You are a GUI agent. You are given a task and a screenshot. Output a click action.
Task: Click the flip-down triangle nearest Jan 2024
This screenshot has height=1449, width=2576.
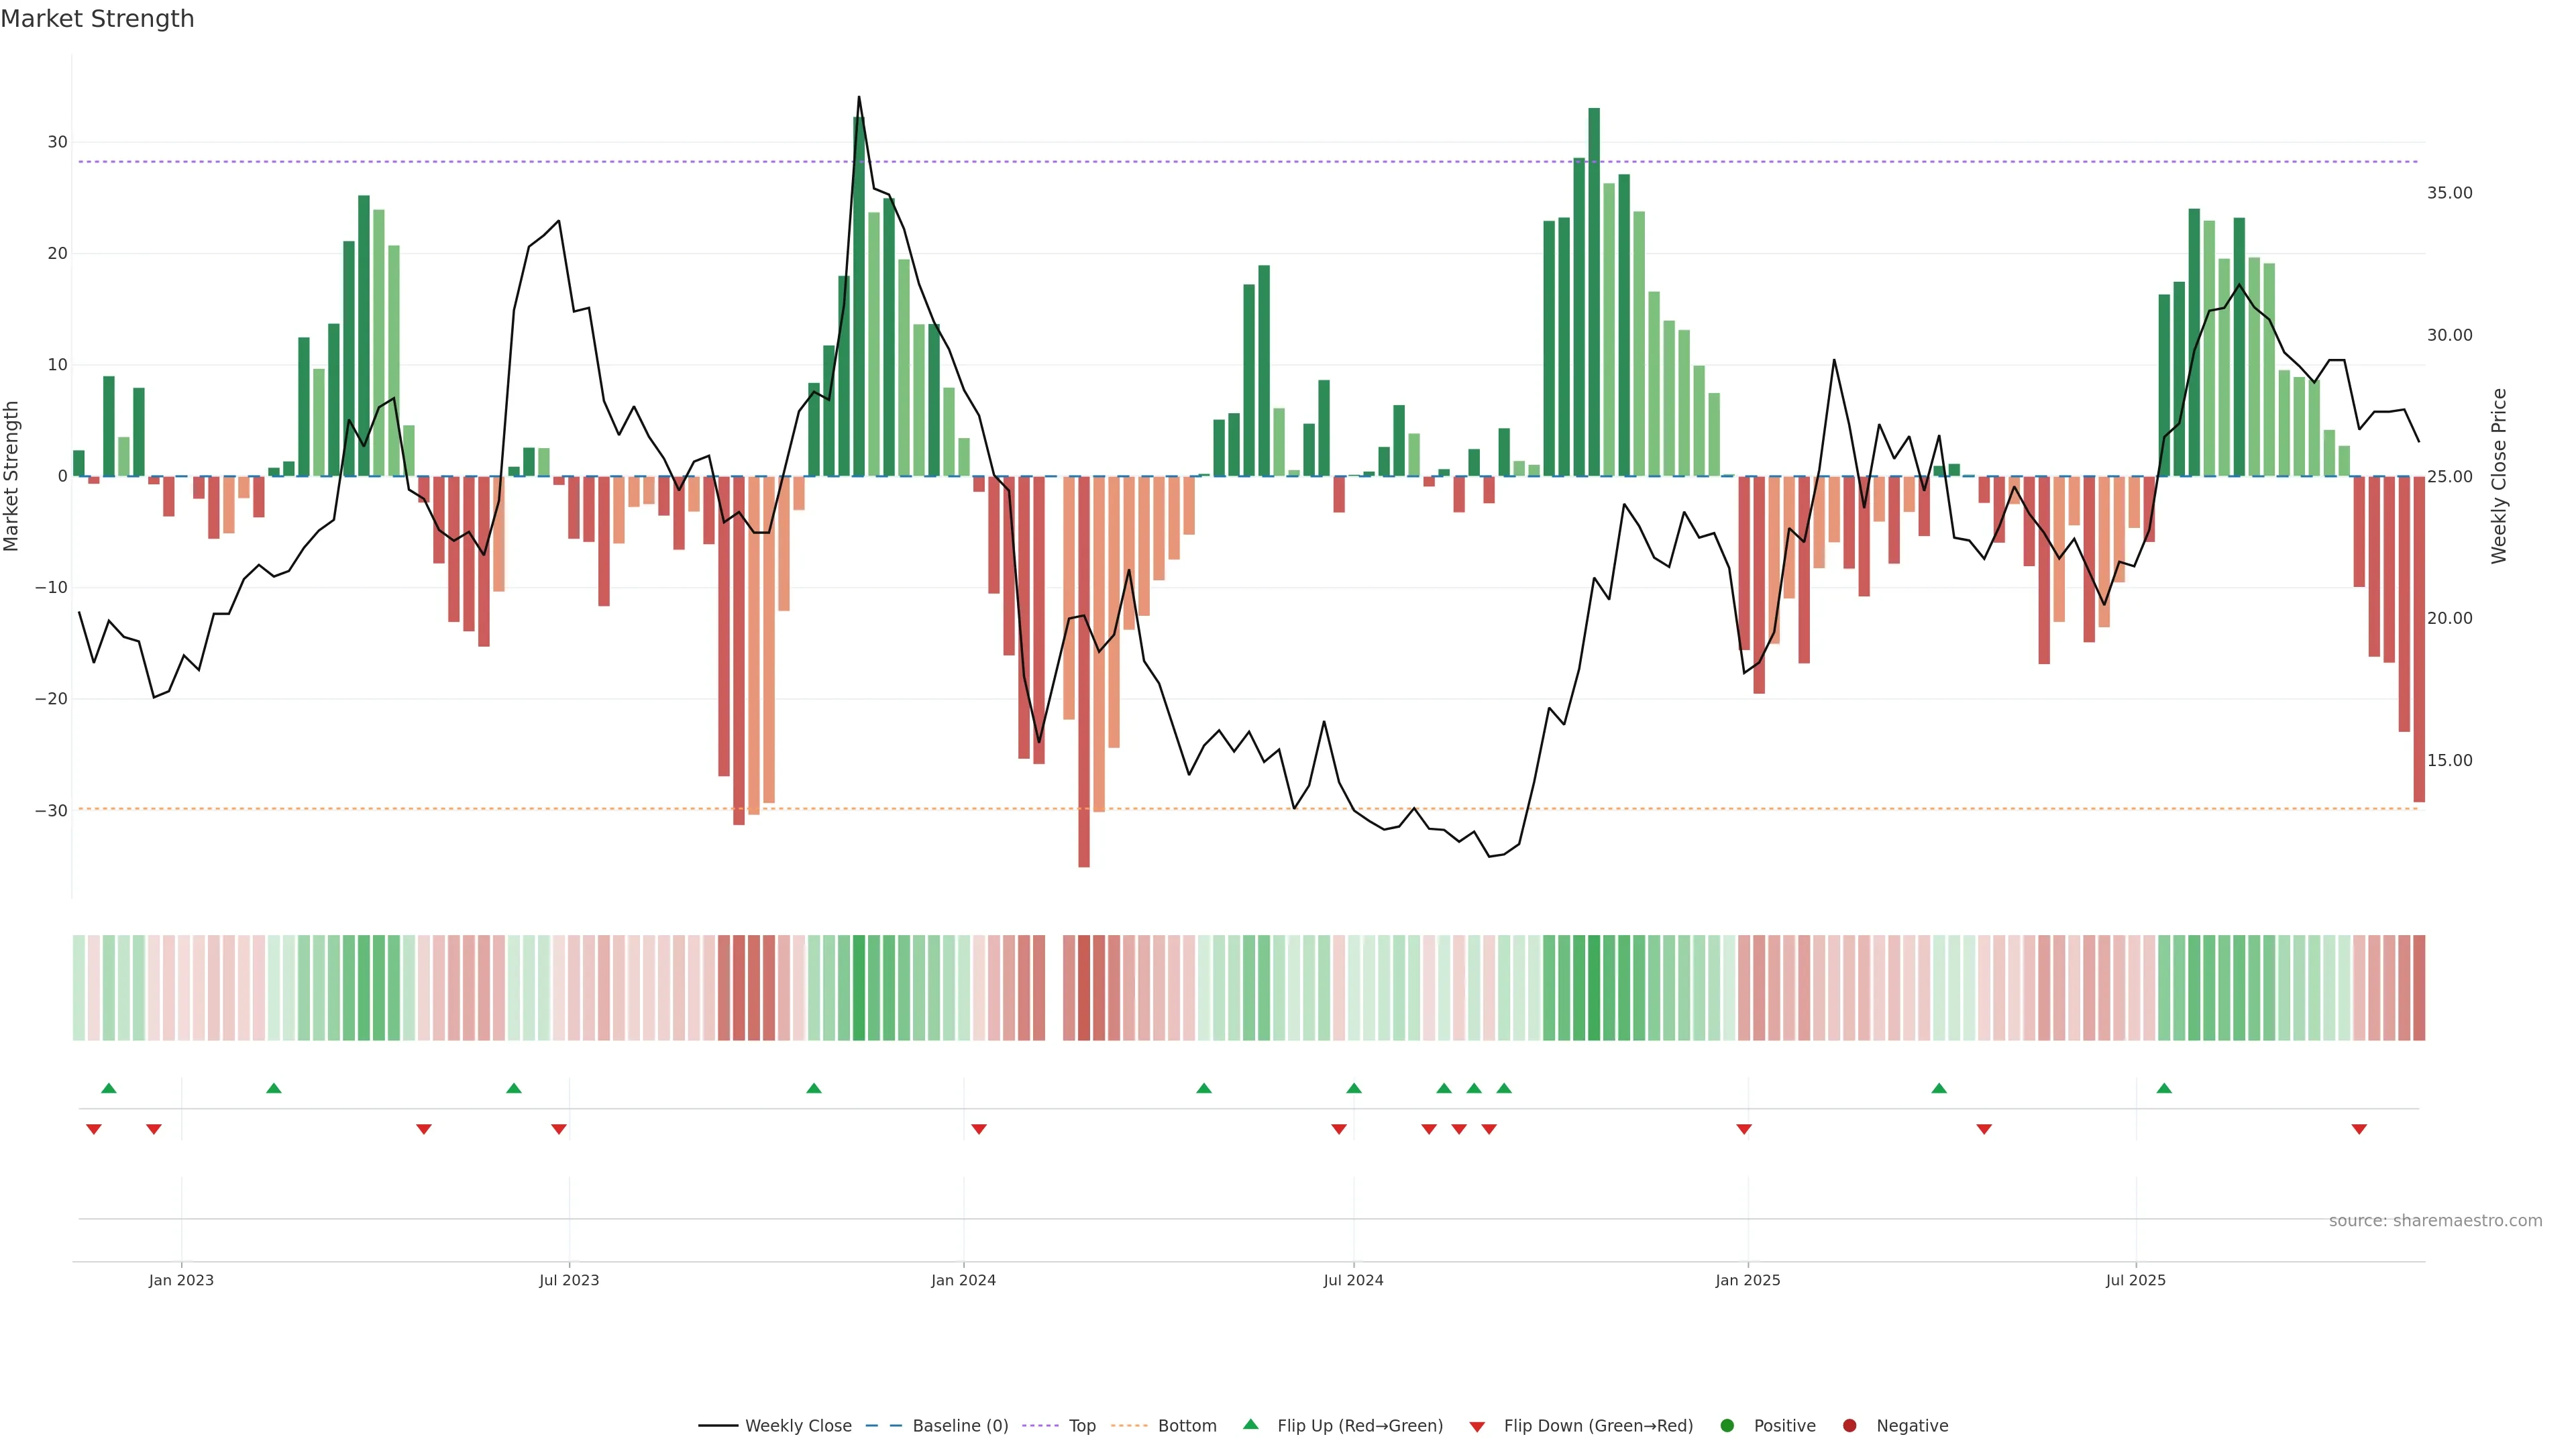coord(979,1129)
